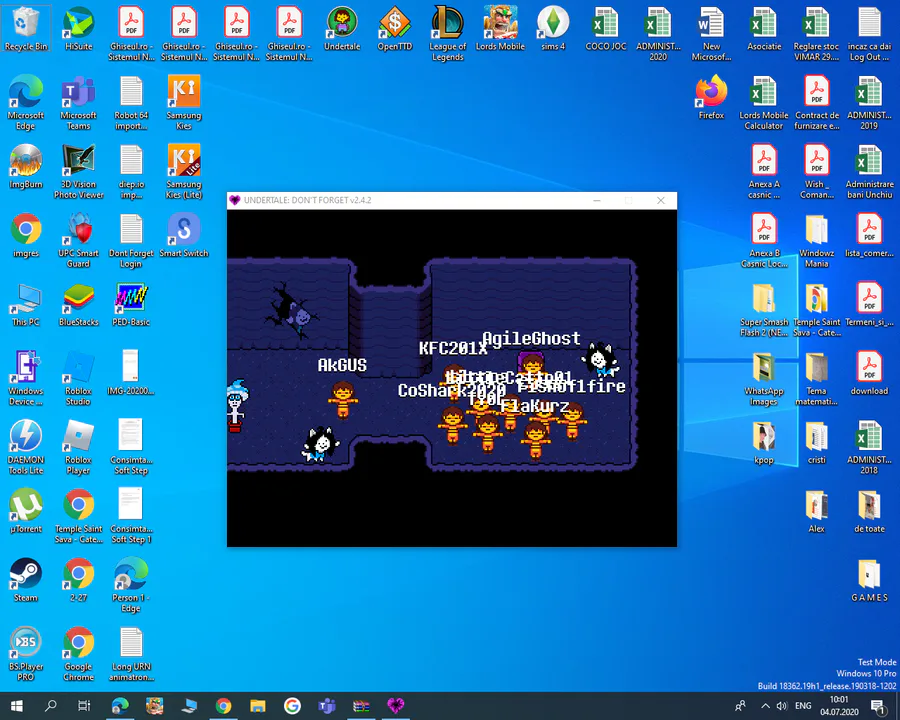900x720 pixels.
Task: Launch the Smart Switch desktop shortcut
Action: click(x=184, y=235)
